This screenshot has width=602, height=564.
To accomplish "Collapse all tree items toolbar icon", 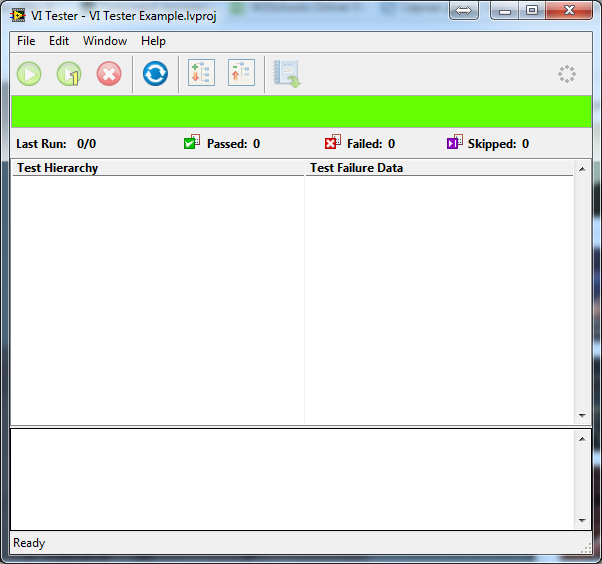I will pos(241,73).
